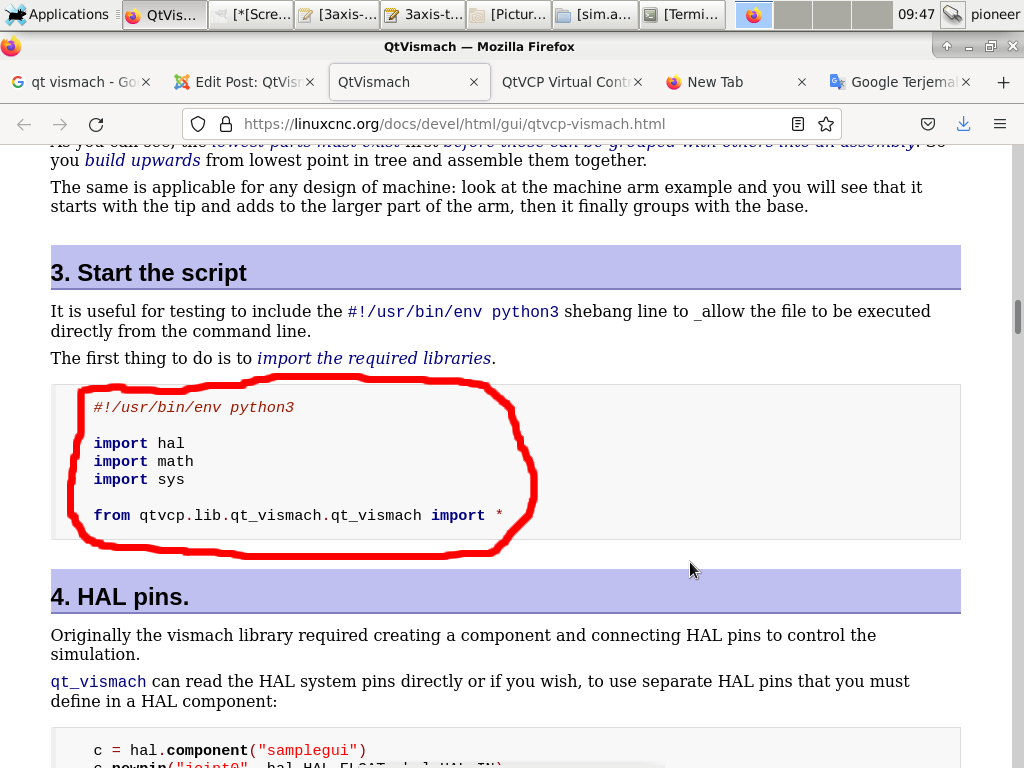Toggle reader view icon in the address bar
Screen dimensions: 1024x768
798,124
